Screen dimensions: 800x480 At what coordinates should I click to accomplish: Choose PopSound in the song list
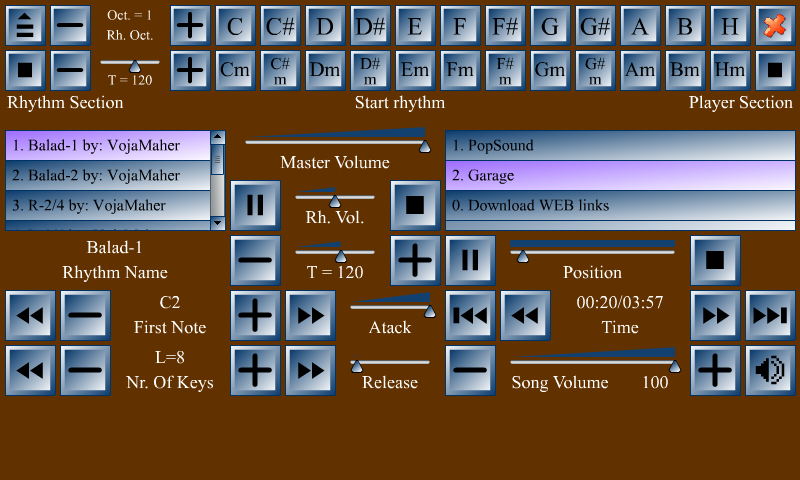point(620,145)
